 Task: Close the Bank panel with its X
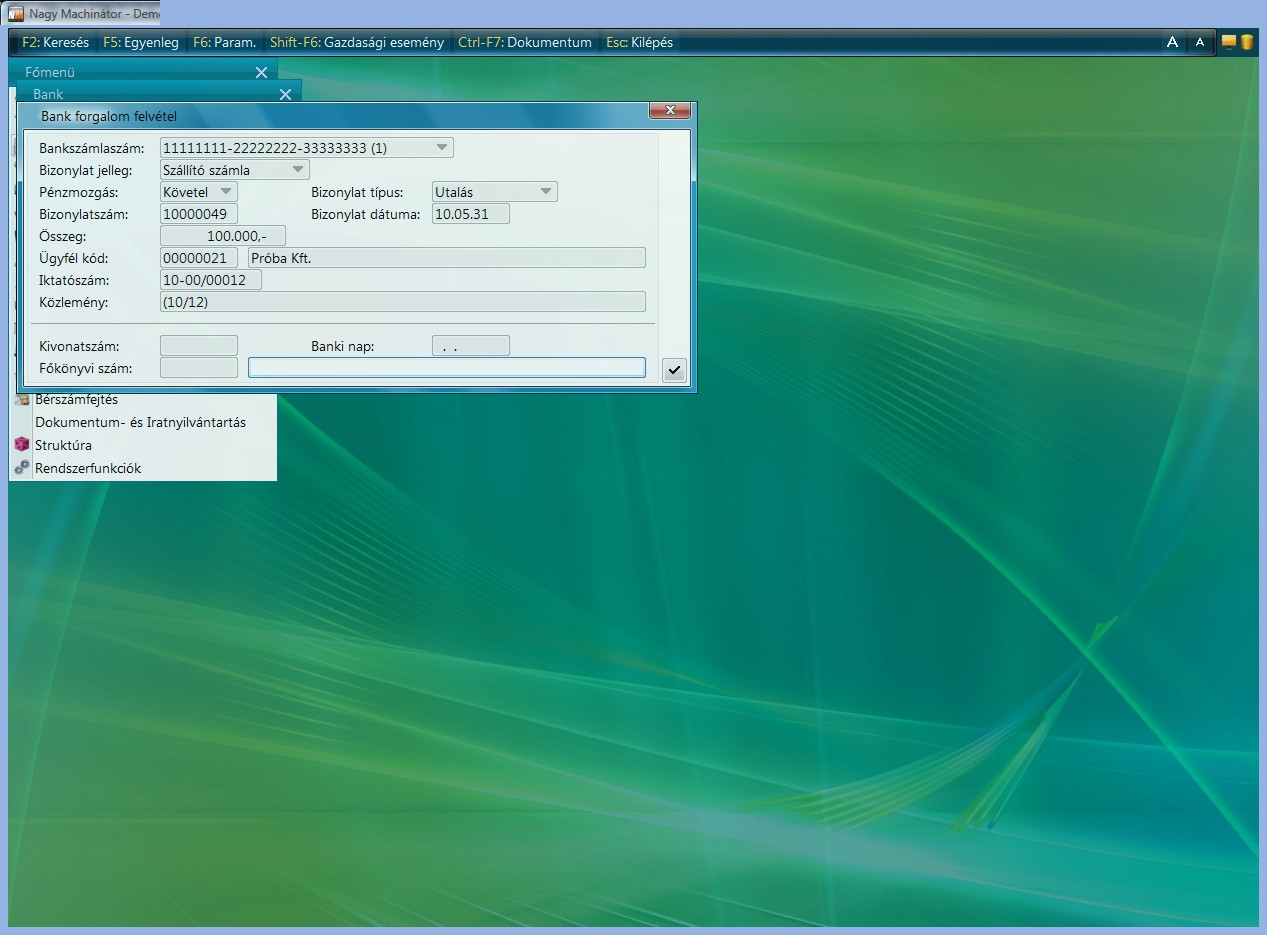coord(285,94)
